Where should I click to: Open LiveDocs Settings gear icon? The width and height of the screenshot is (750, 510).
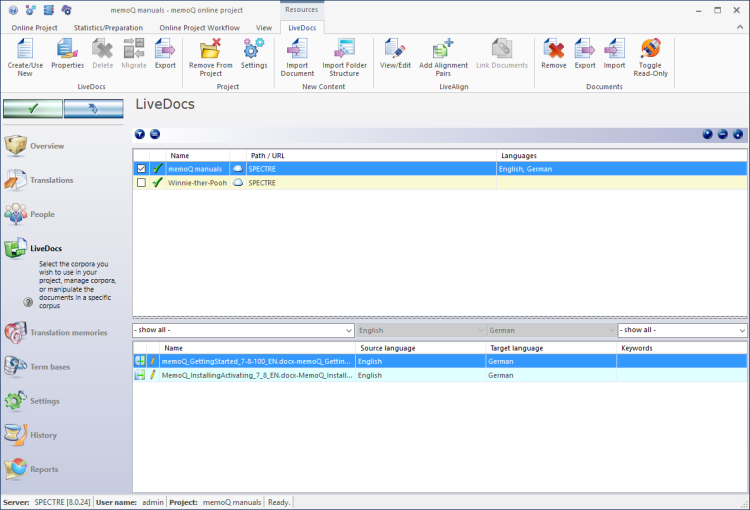(x=254, y=49)
